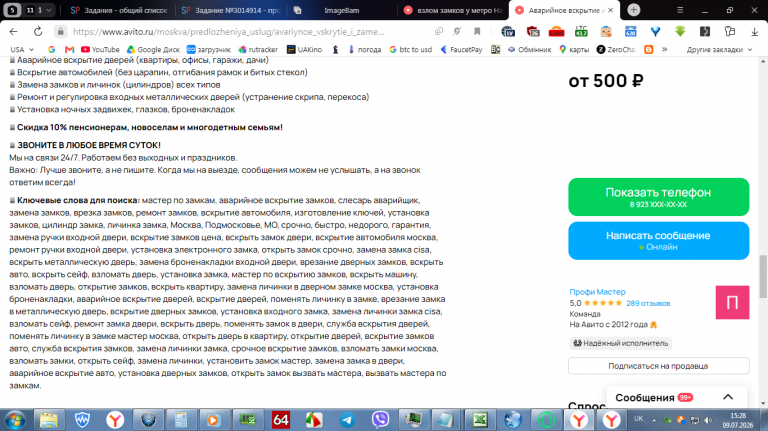The width and height of the screenshot is (768, 431).
Task: Open FaucetPay bookmark
Action: (461, 49)
